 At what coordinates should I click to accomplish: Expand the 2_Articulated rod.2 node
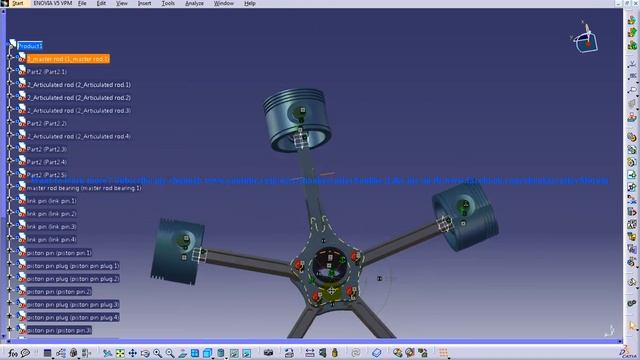pos(10,97)
